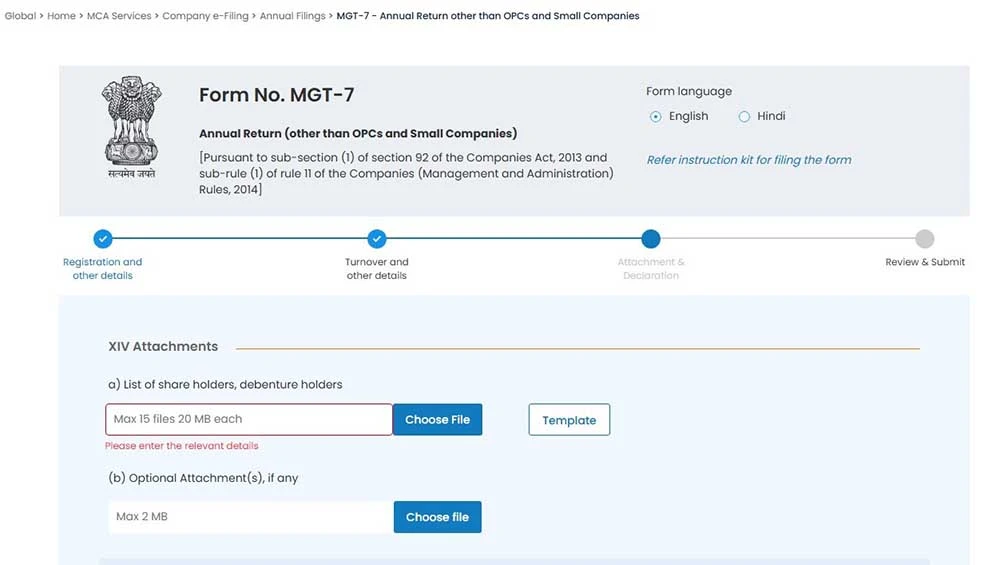Click the Registration step checkmark circle

[103, 238]
